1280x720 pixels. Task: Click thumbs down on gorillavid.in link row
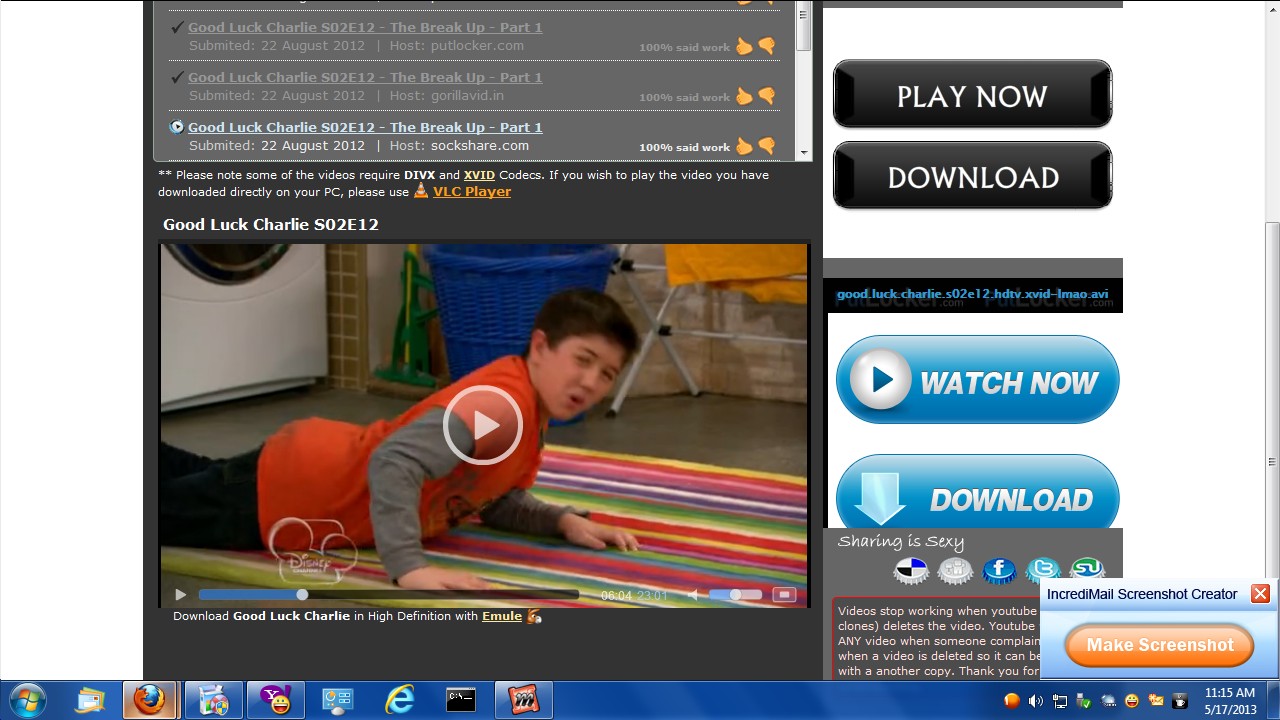[767, 96]
